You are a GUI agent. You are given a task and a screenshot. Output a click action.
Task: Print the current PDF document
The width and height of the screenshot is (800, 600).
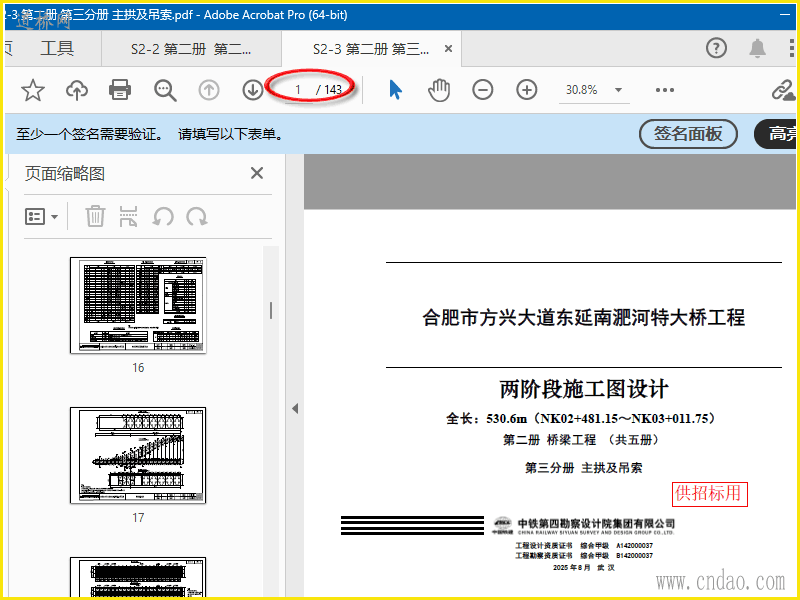120,90
